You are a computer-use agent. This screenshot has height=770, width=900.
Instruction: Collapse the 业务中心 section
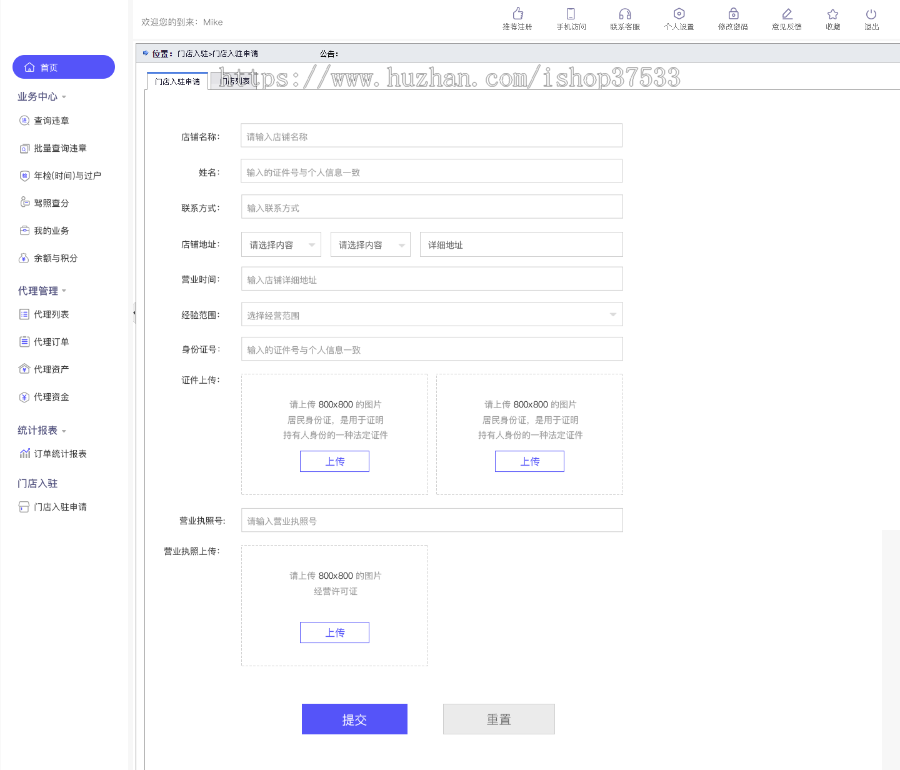[42, 96]
